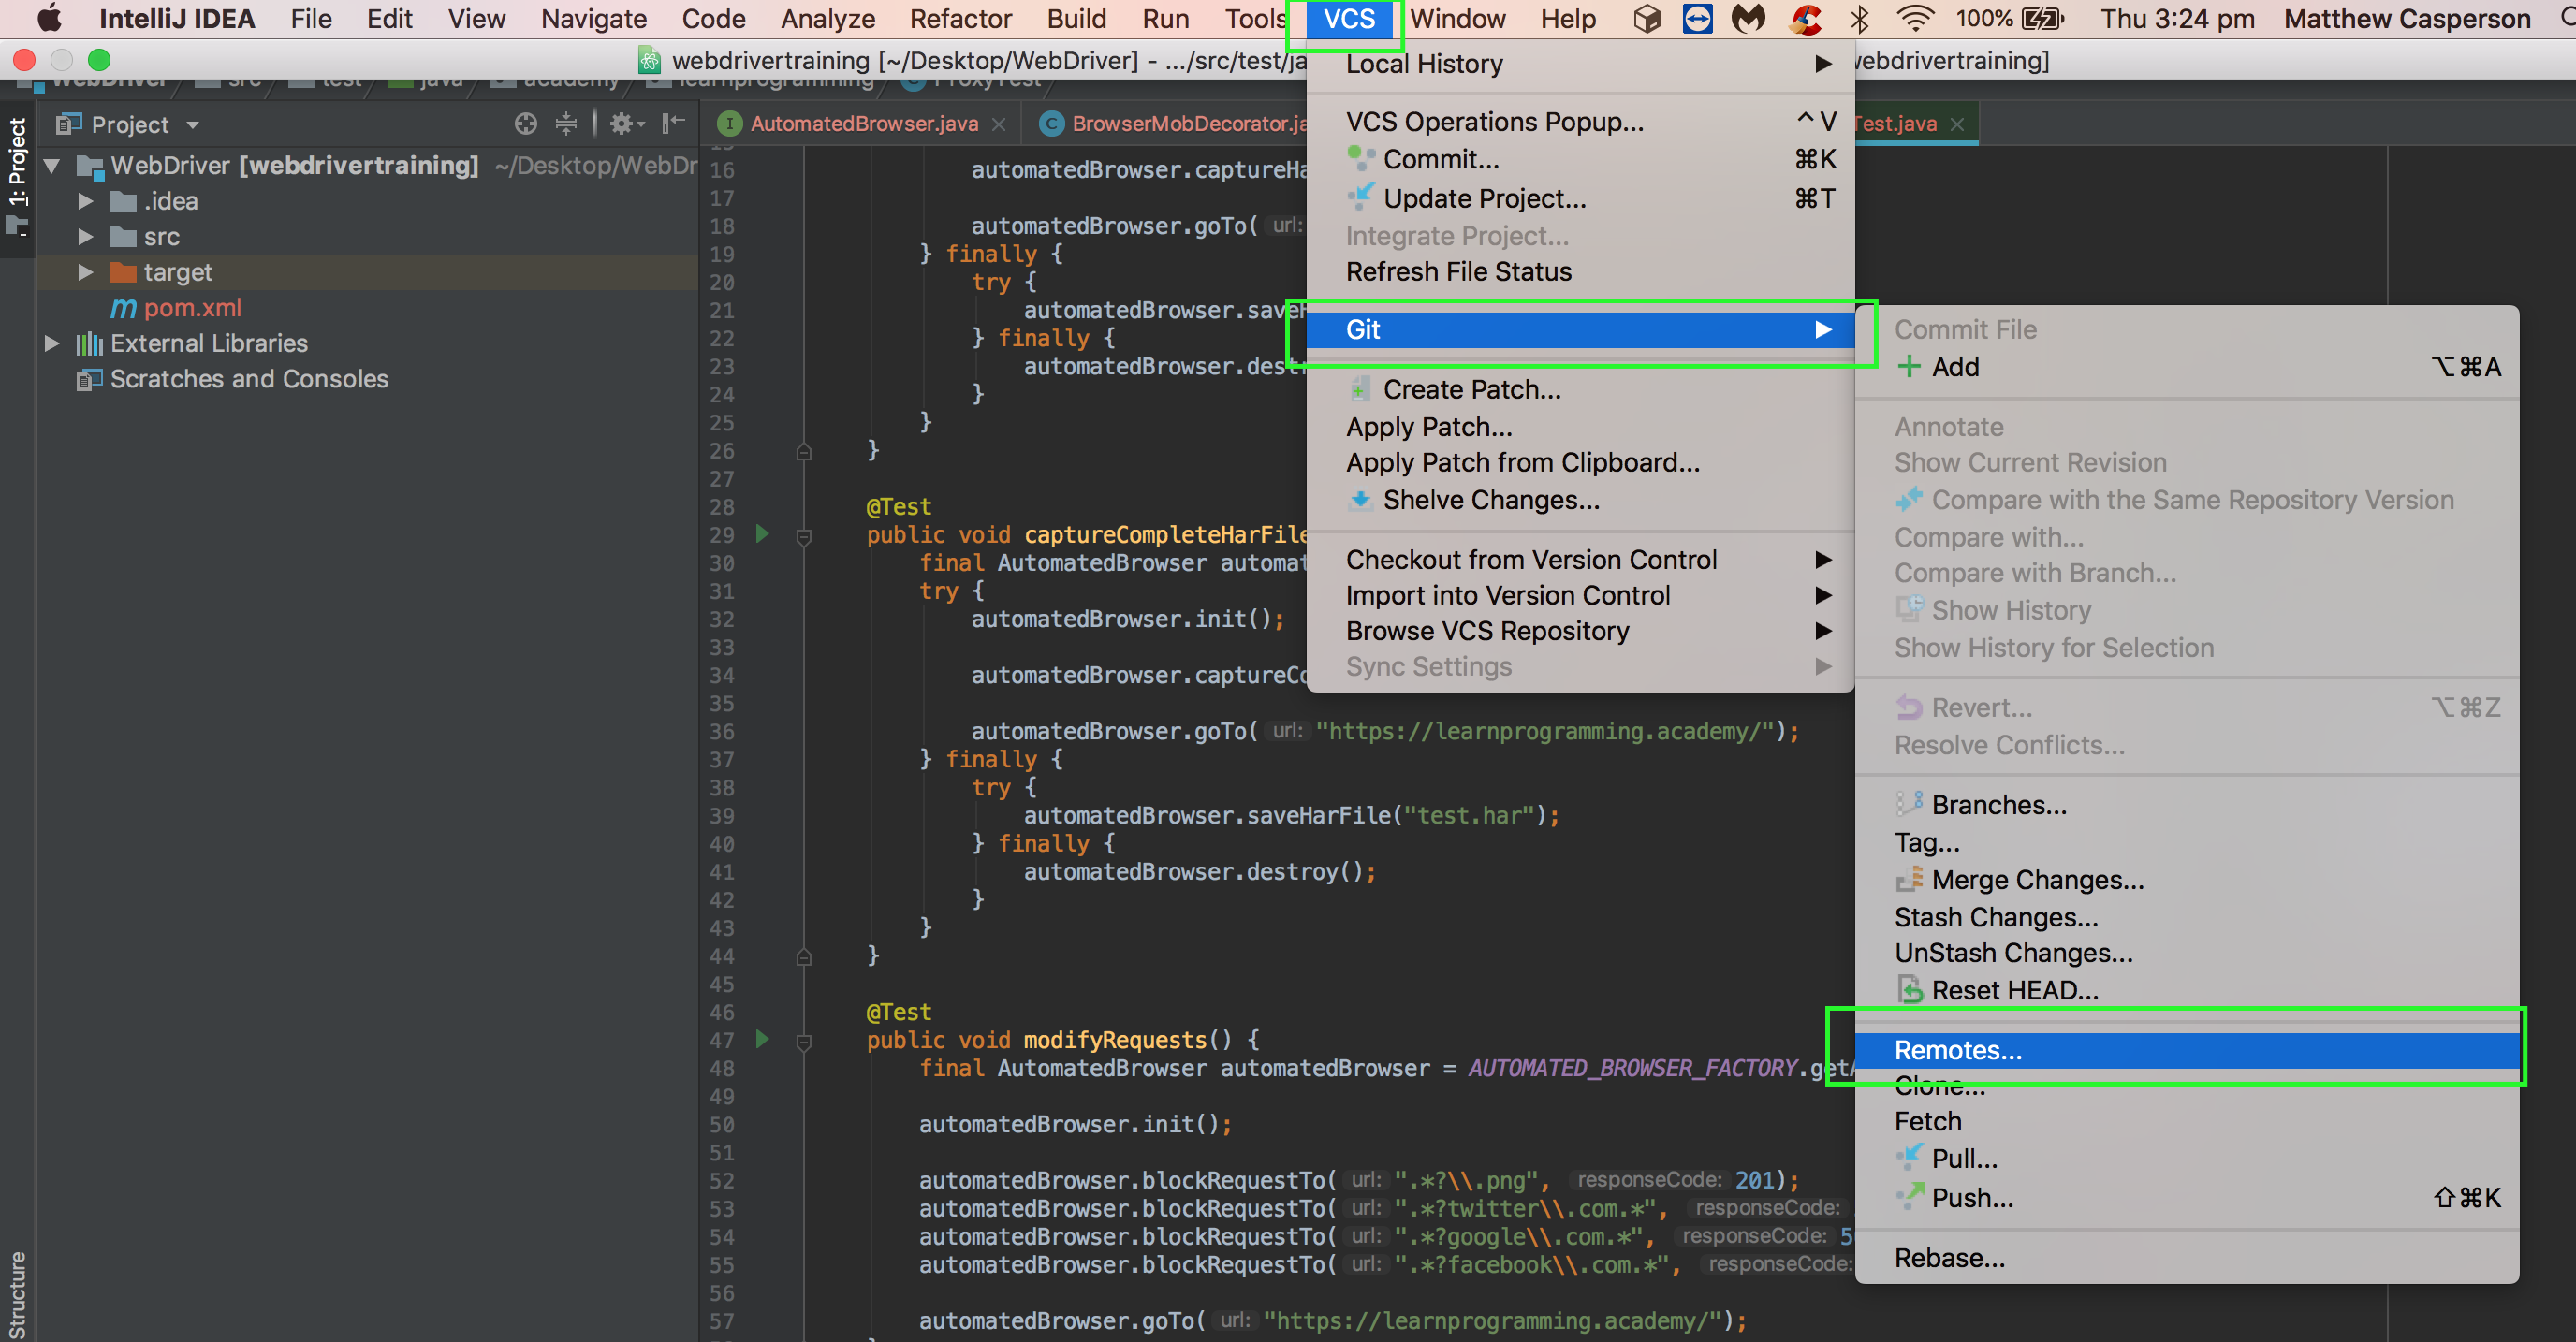Select Remotes... in Git submenu

coord(1957,1050)
